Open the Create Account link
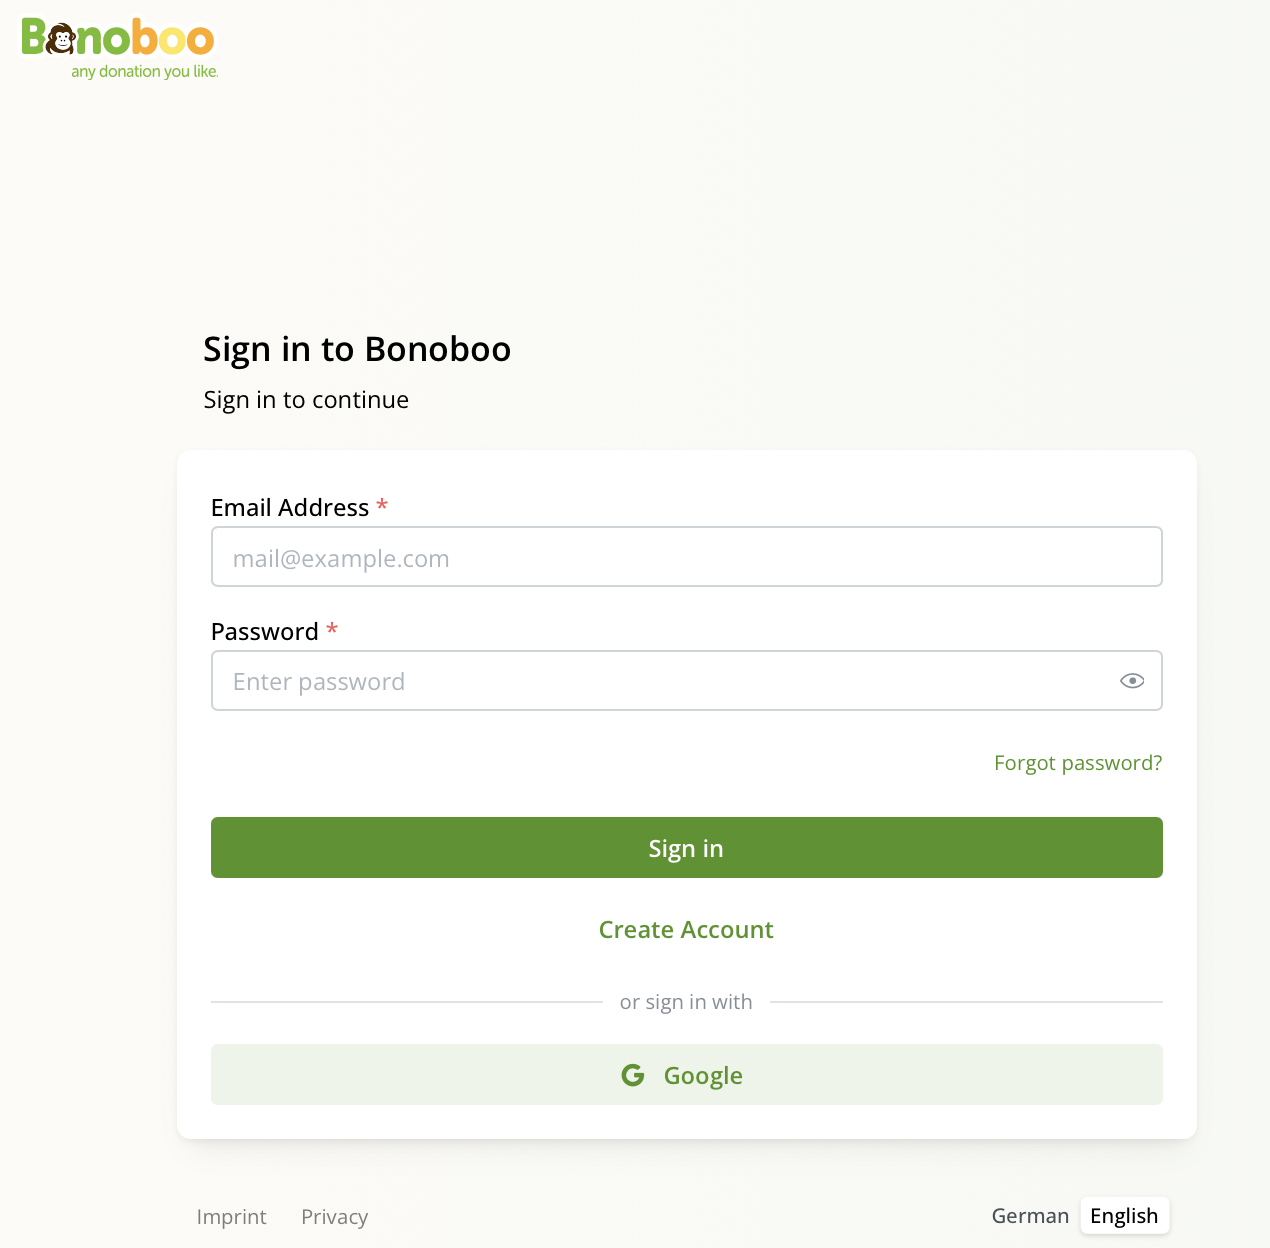Screen dimensions: 1270x1248 click(x=686, y=930)
